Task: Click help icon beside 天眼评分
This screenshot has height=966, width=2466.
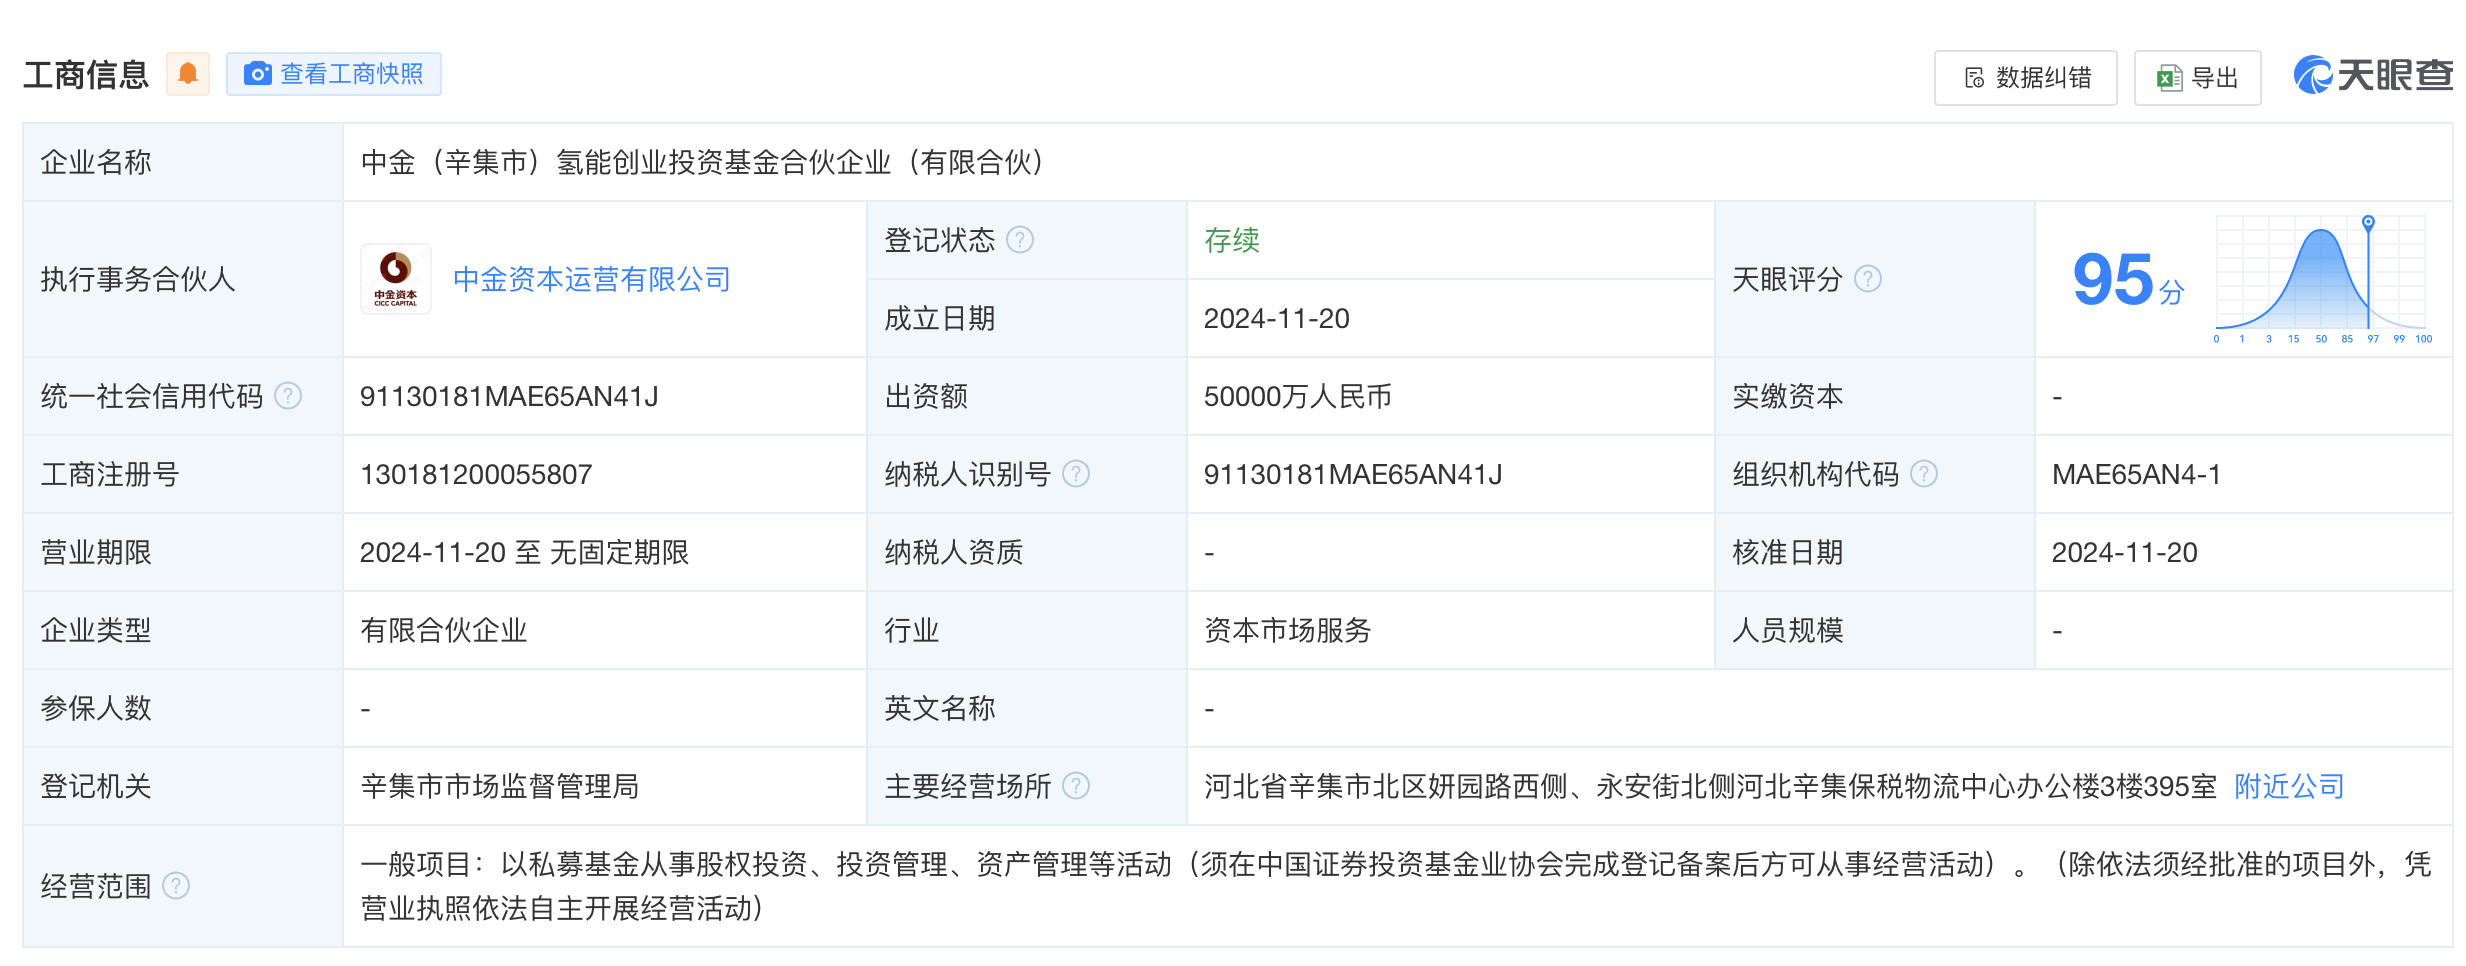Action: (x=1868, y=279)
